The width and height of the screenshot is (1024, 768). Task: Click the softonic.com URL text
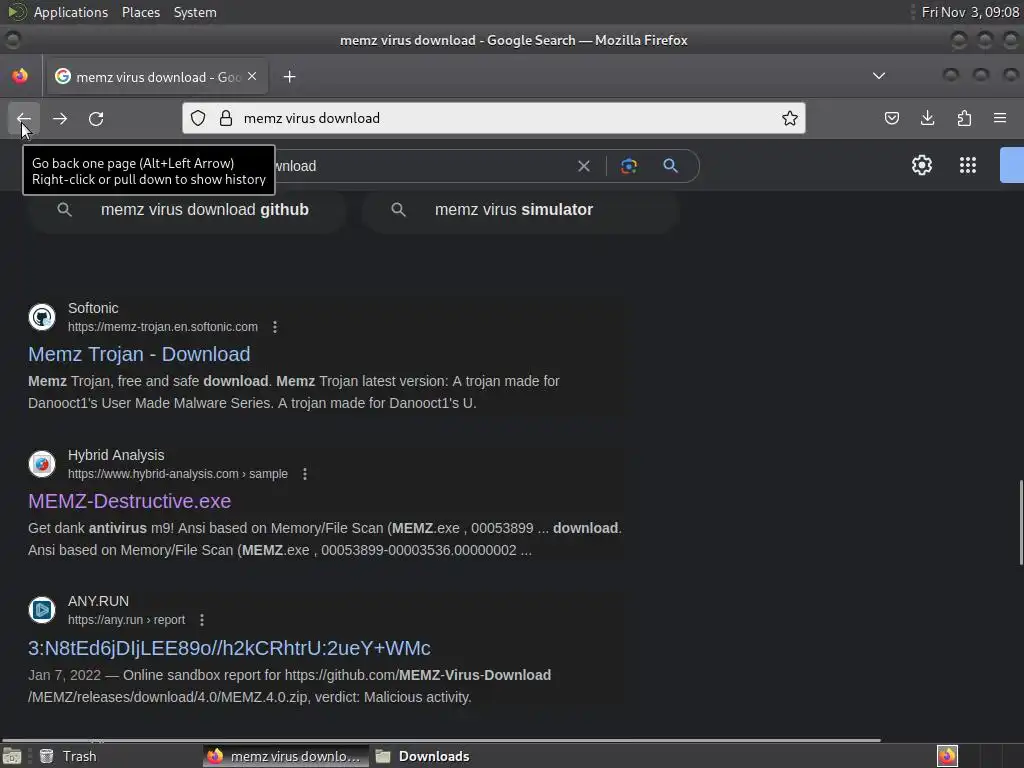[x=163, y=327]
